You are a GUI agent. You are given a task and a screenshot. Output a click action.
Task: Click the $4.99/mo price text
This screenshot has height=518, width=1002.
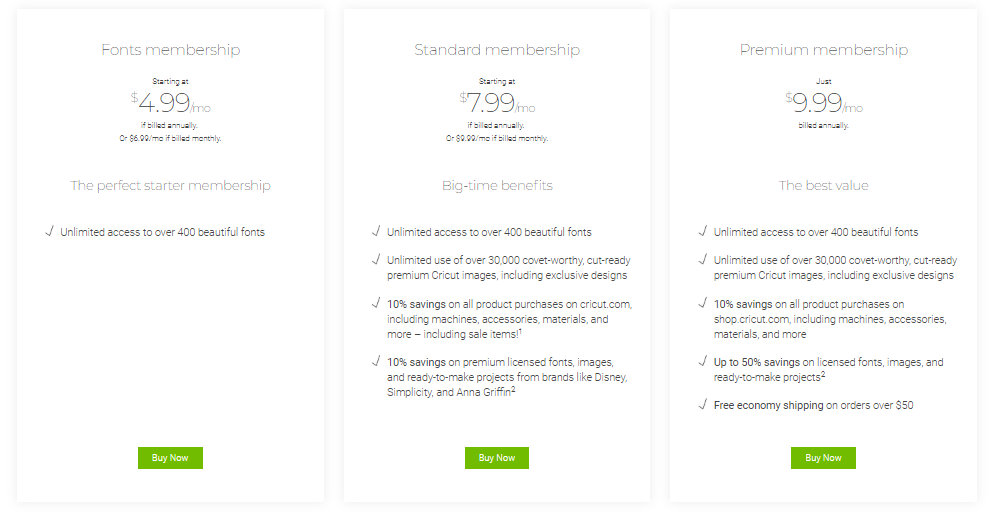(171, 102)
